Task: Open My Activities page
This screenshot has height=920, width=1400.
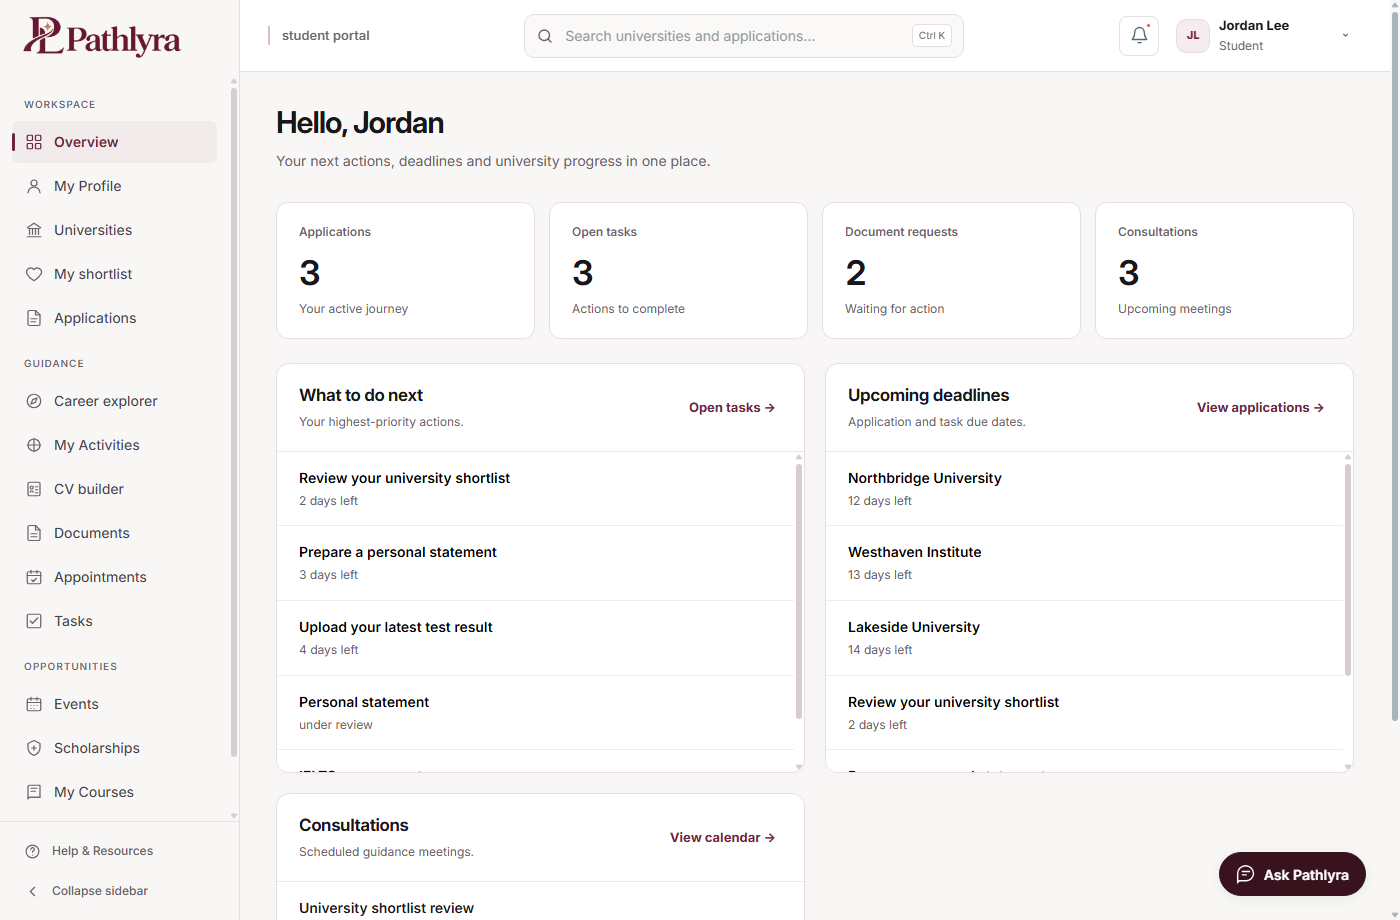Action: (x=115, y=445)
